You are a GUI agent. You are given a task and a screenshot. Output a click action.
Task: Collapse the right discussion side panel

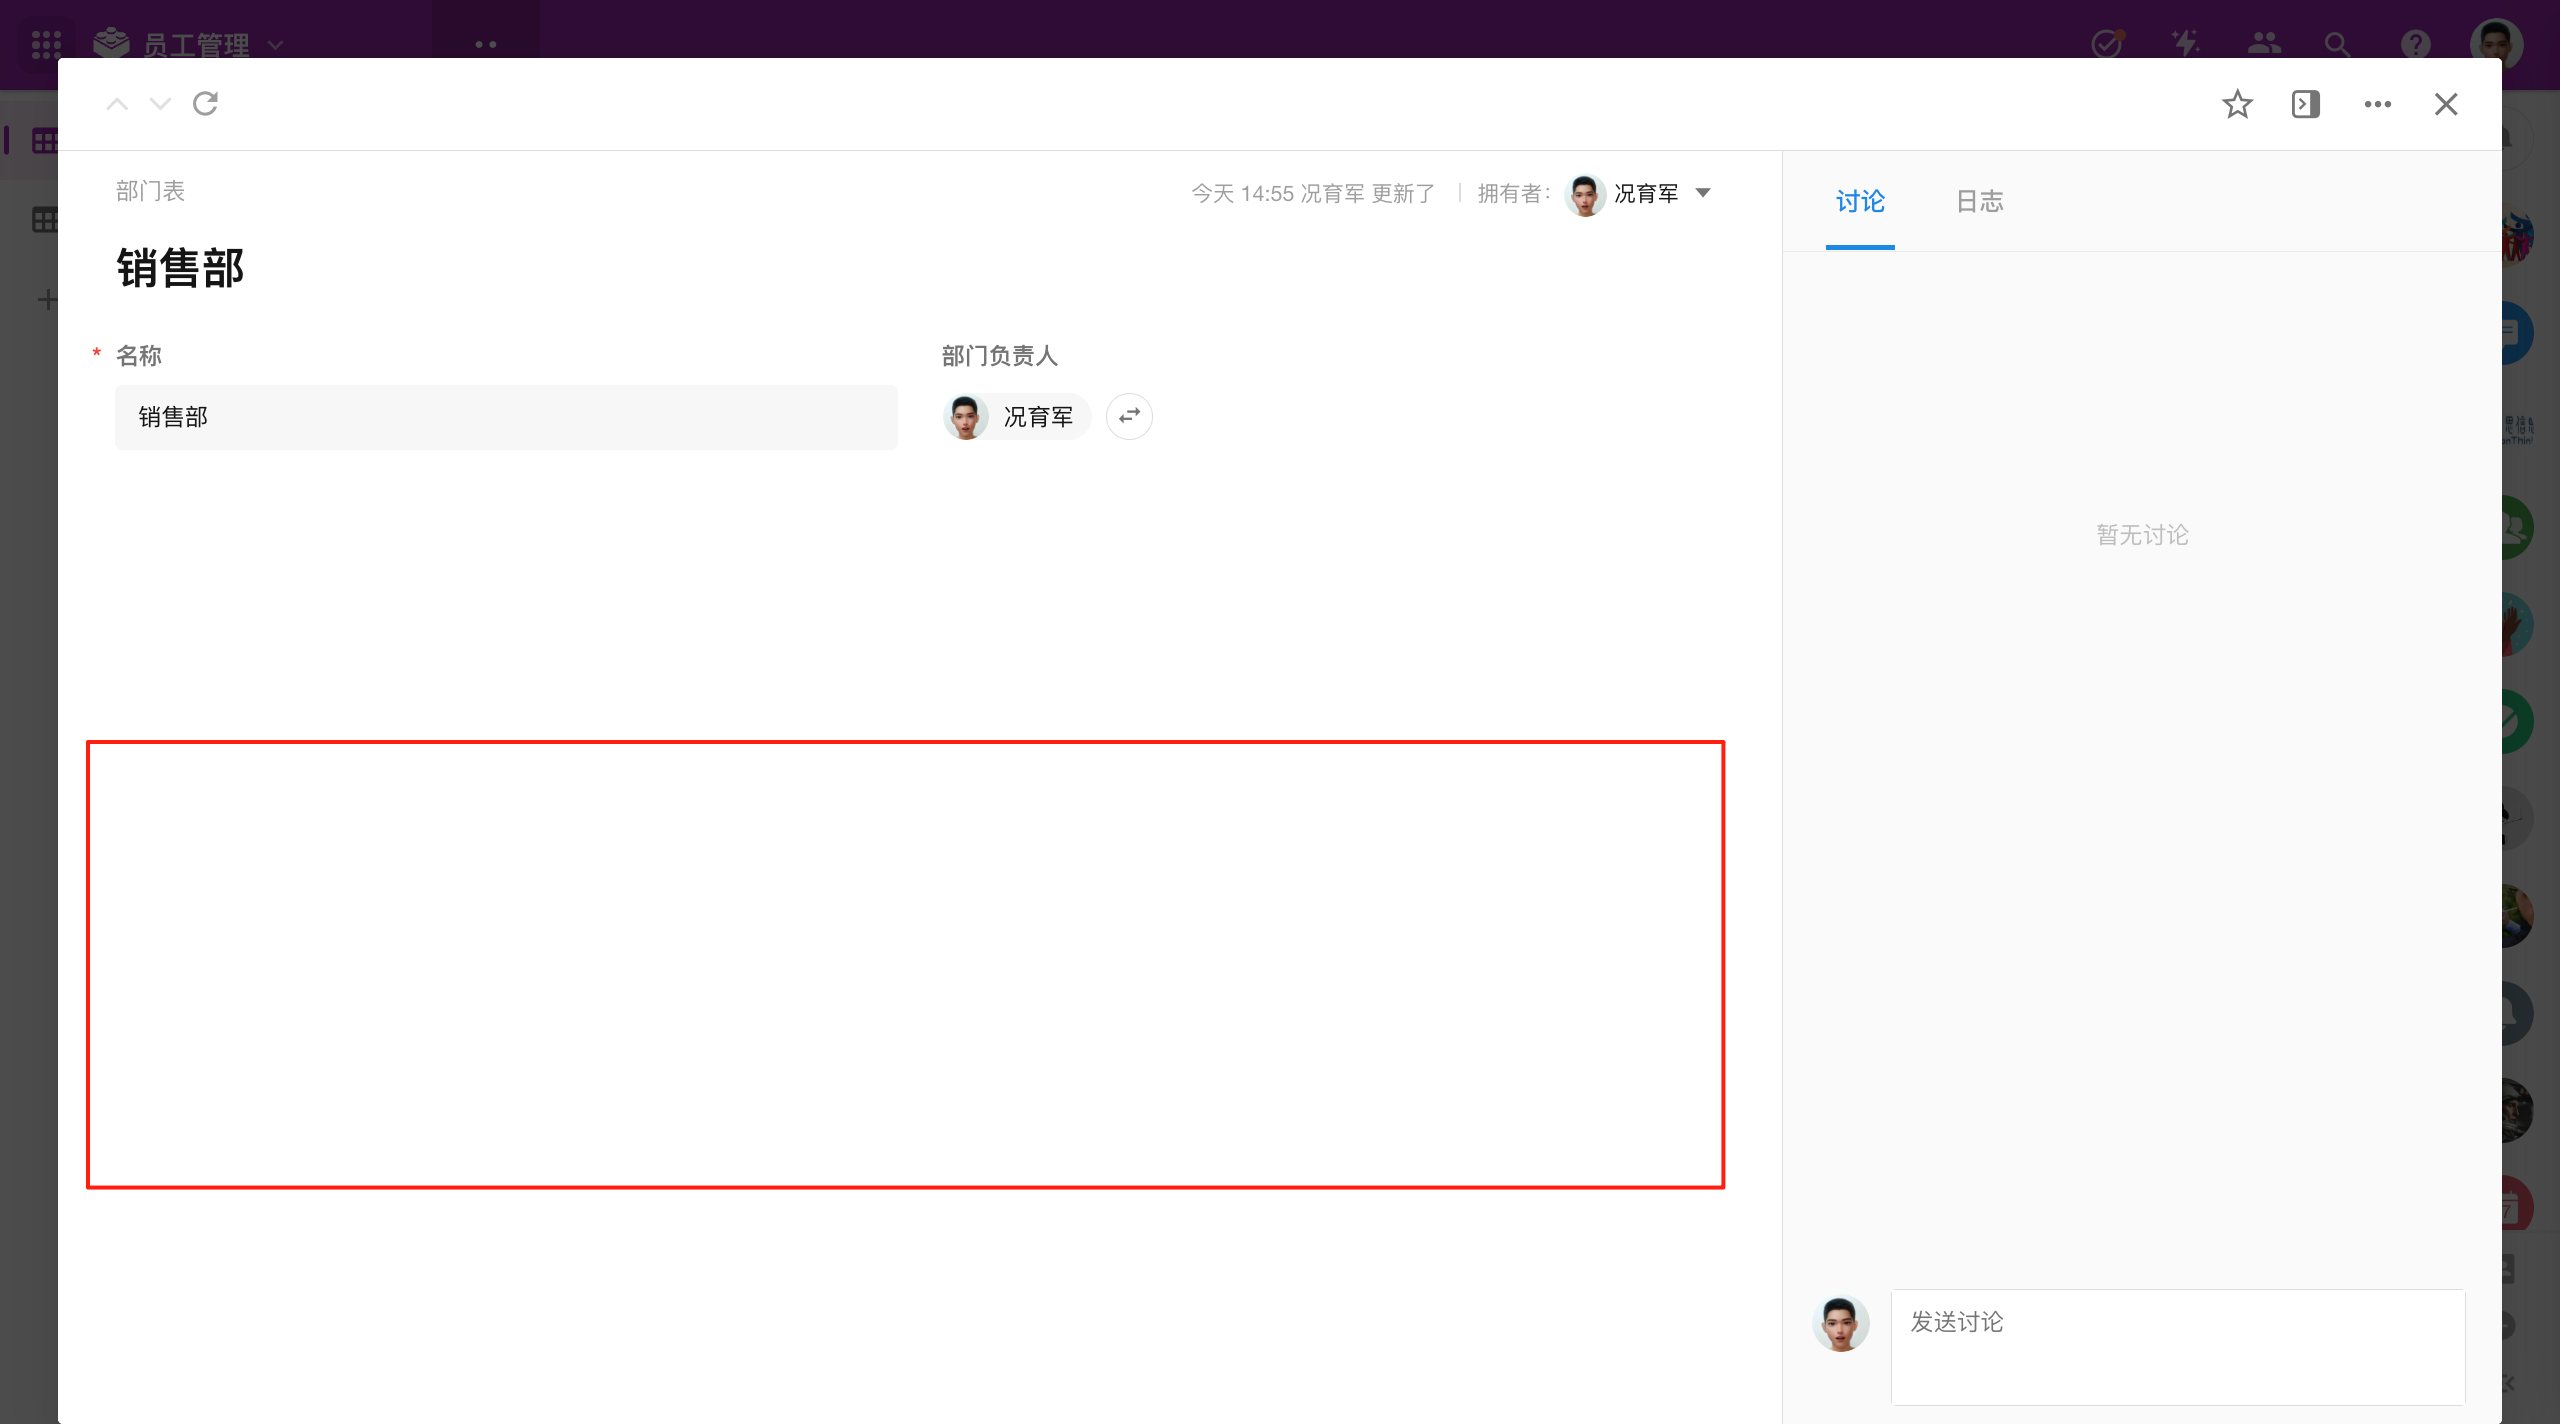pos(2306,104)
